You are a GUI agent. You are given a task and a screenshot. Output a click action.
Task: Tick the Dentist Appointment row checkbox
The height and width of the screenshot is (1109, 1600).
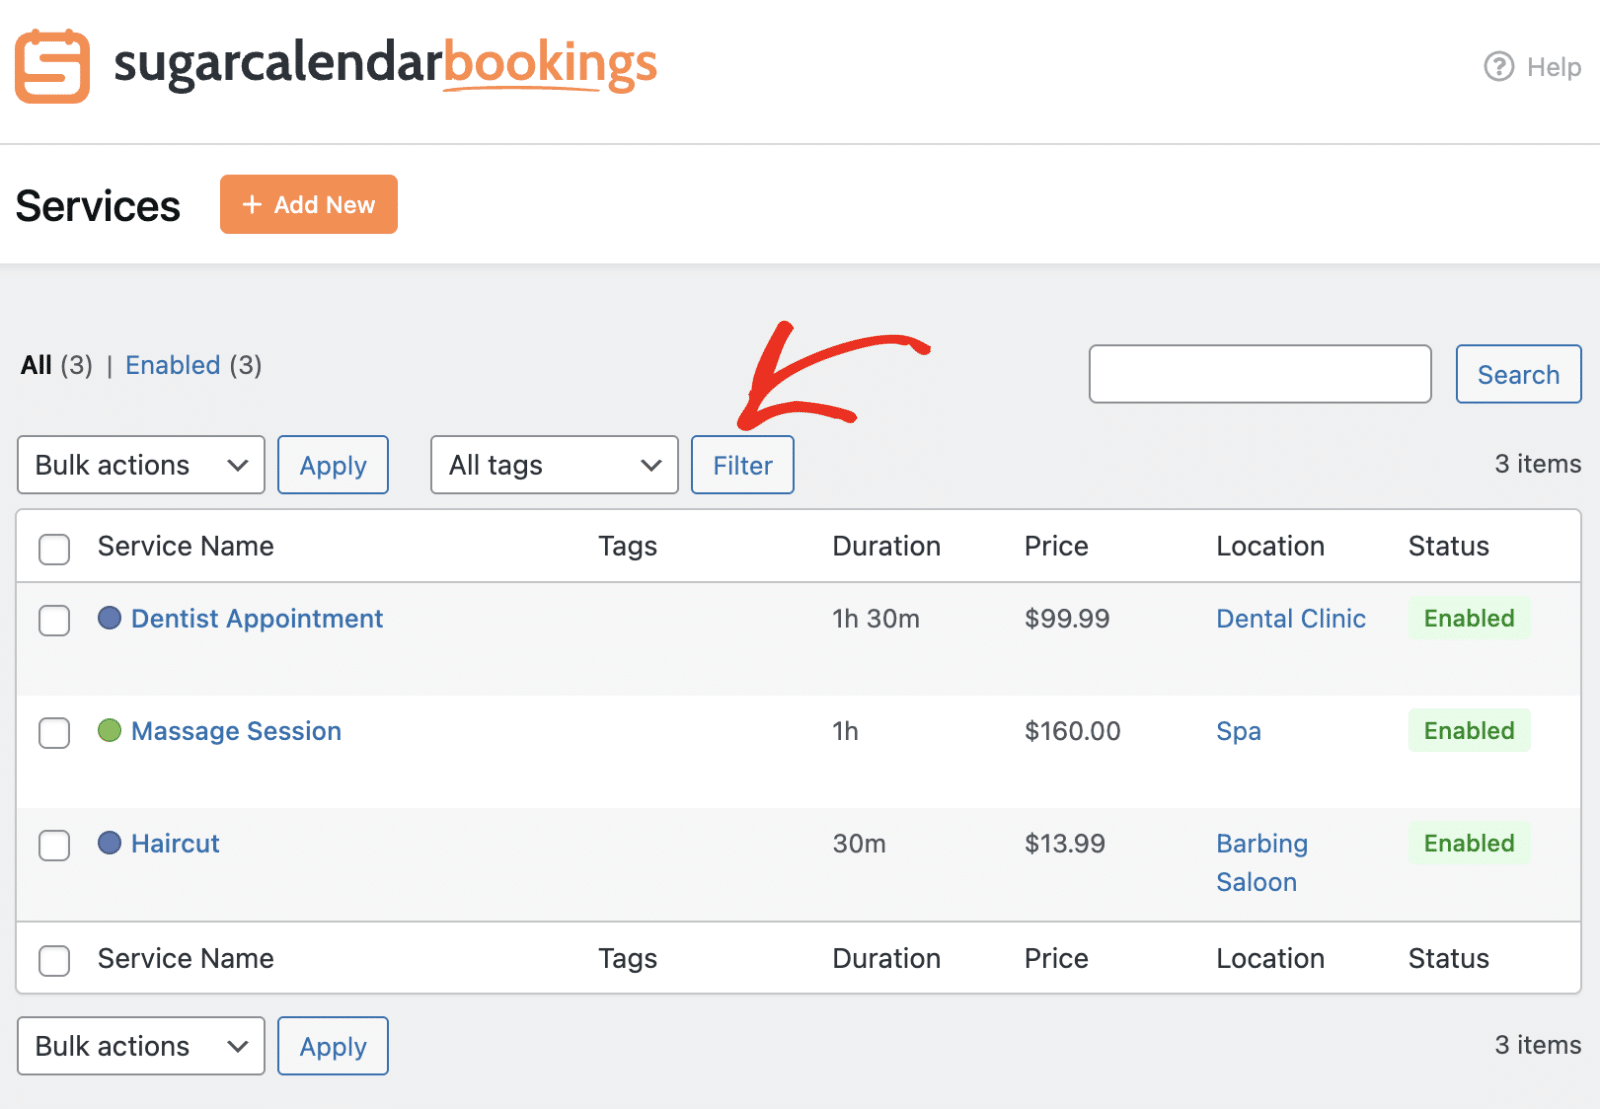[x=54, y=620]
